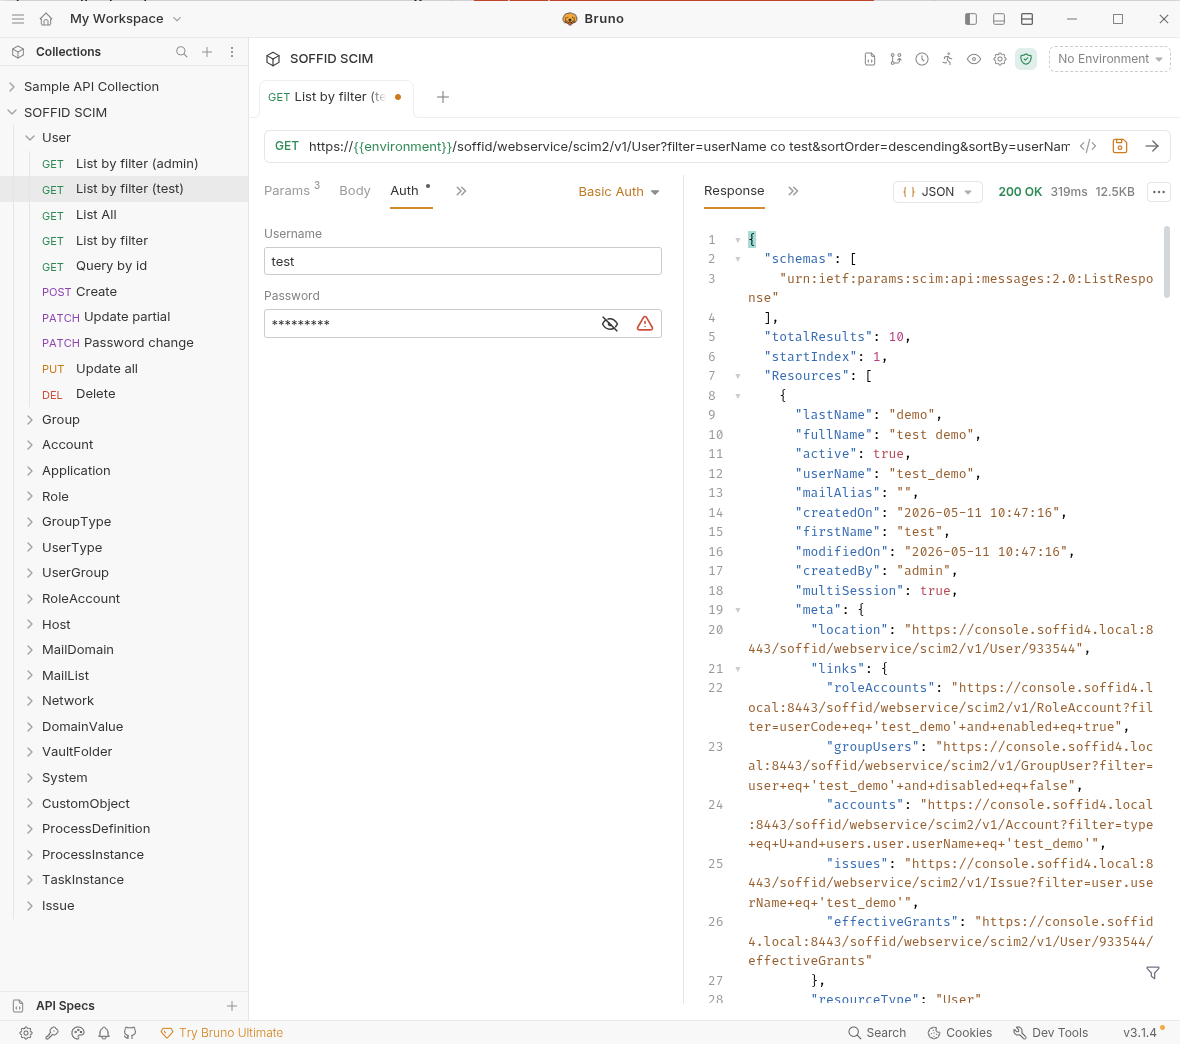Open the Collections three-dot options menu
The image size is (1180, 1044).
[232, 52]
